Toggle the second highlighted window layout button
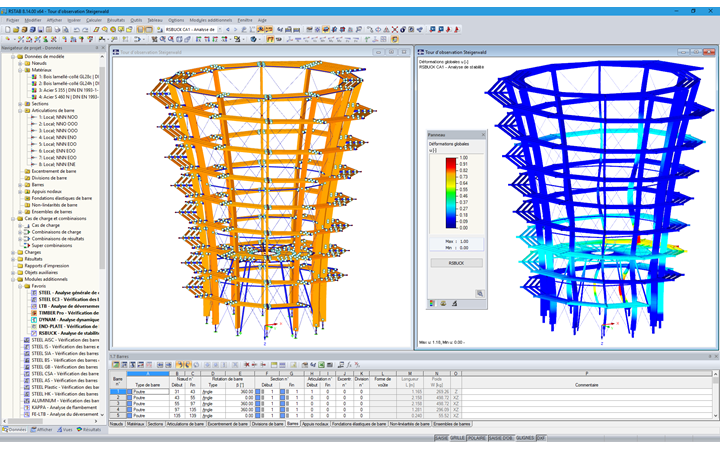Viewport: 720px width, 450px height. pos(149,29)
